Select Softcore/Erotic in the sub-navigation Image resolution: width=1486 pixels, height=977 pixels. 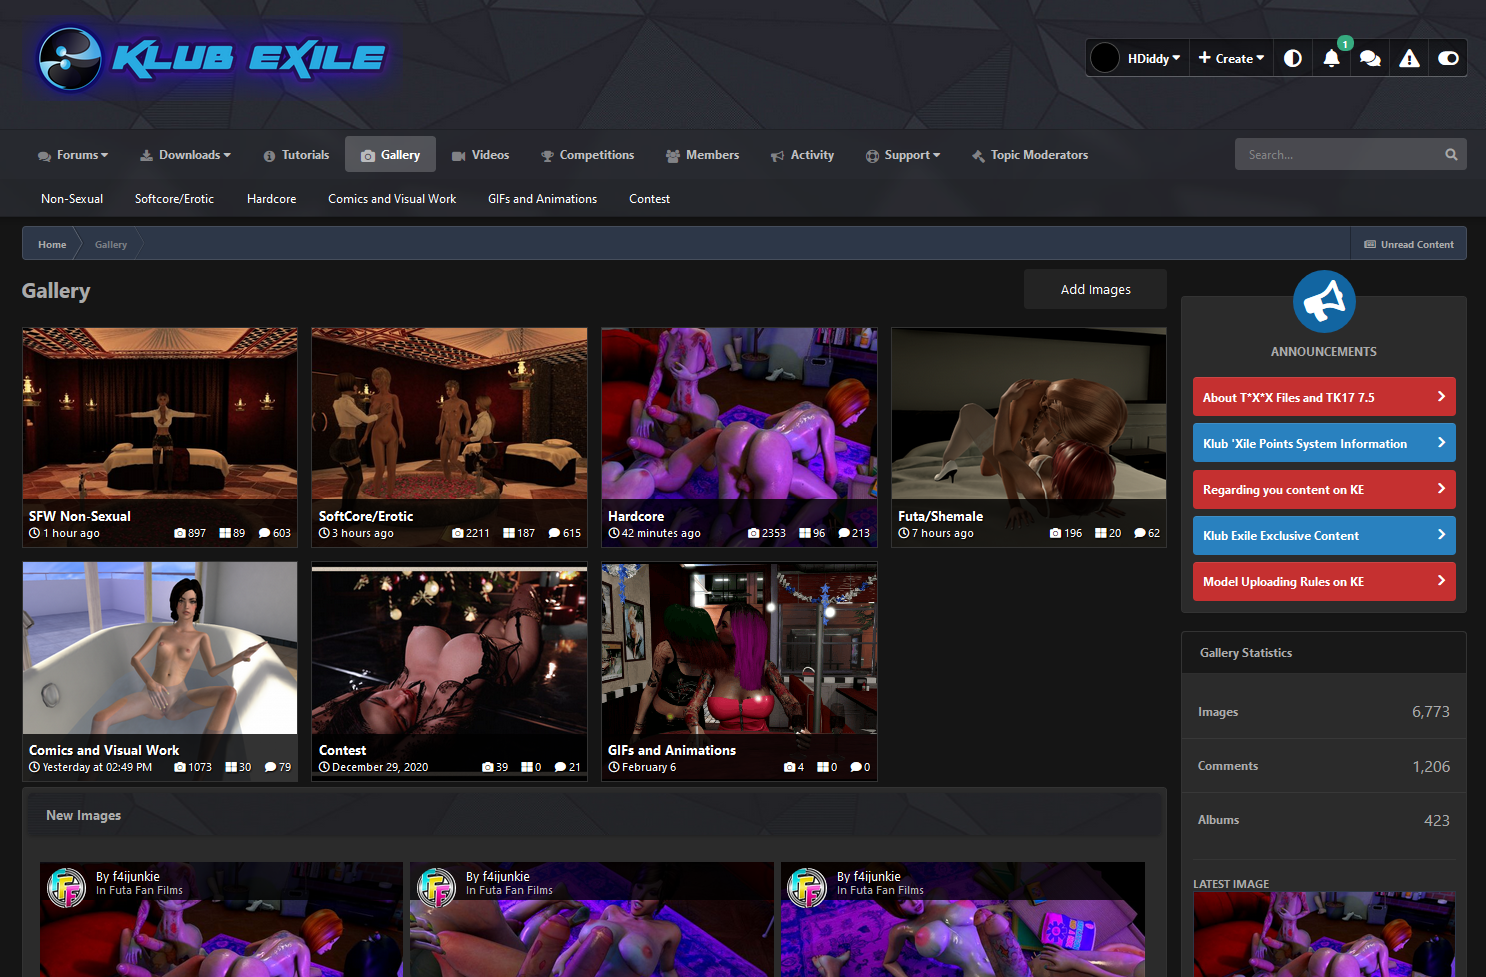(x=174, y=199)
